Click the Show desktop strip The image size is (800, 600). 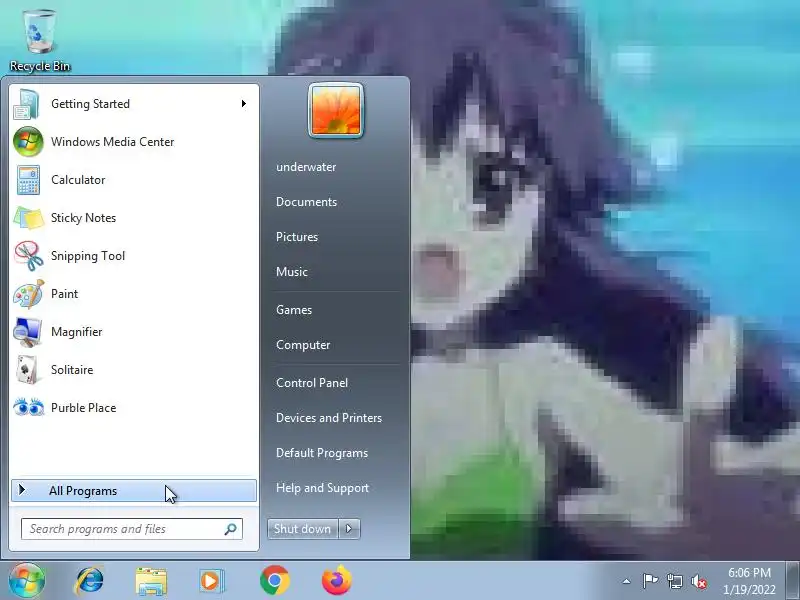pyautogui.click(x=793, y=580)
